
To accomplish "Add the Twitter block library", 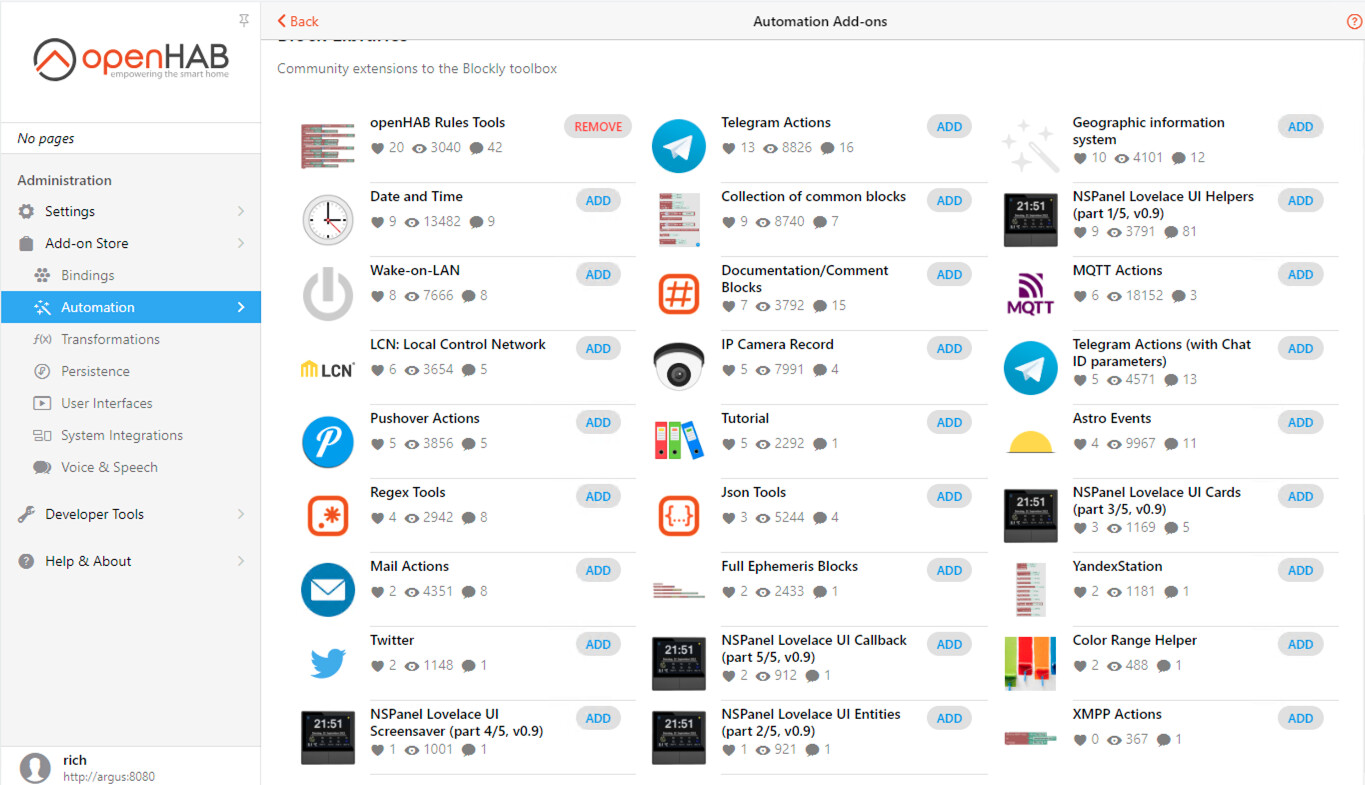I will [x=598, y=645].
